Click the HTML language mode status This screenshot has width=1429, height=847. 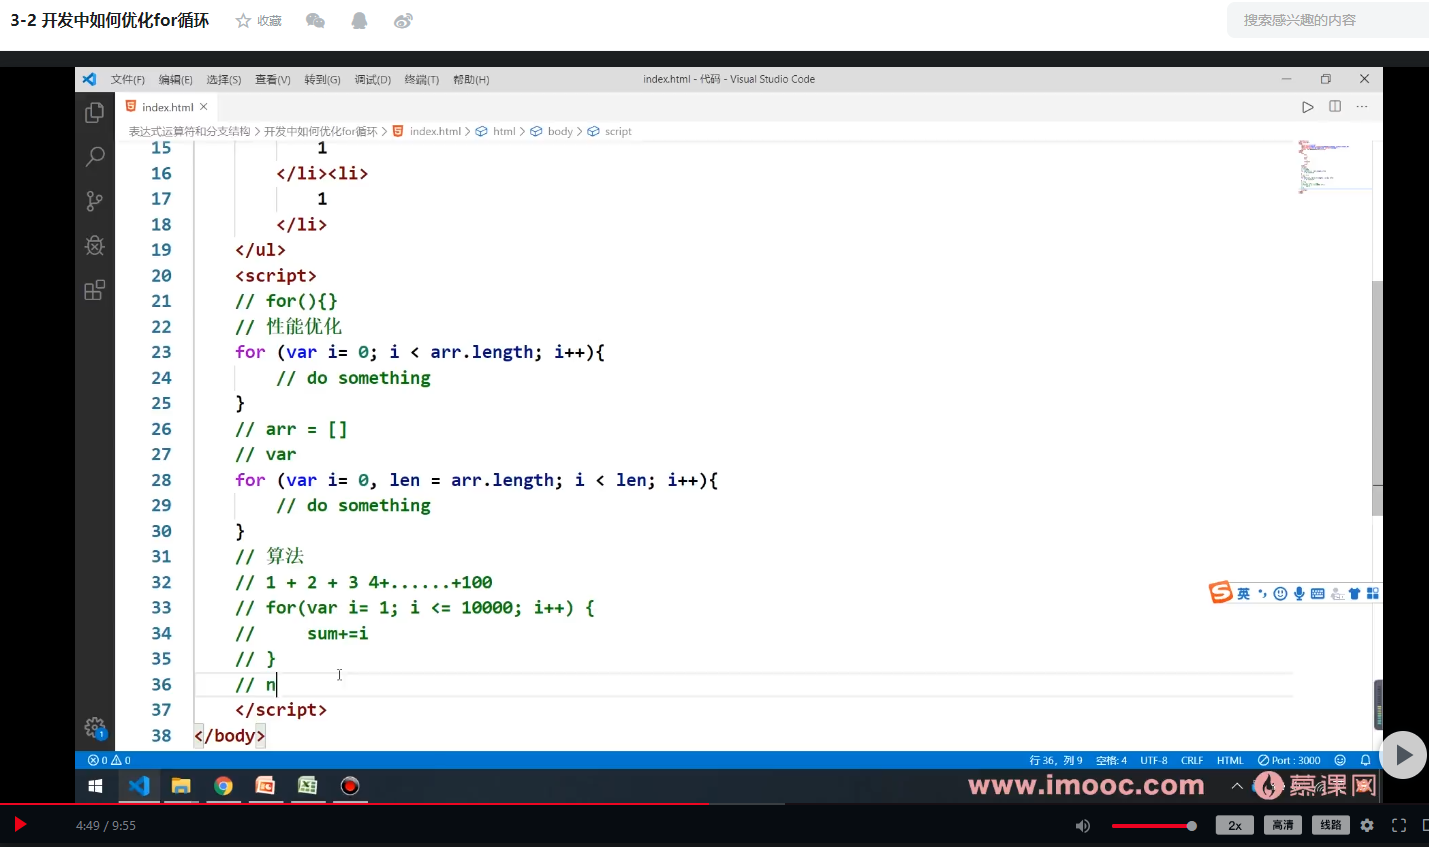coord(1230,760)
